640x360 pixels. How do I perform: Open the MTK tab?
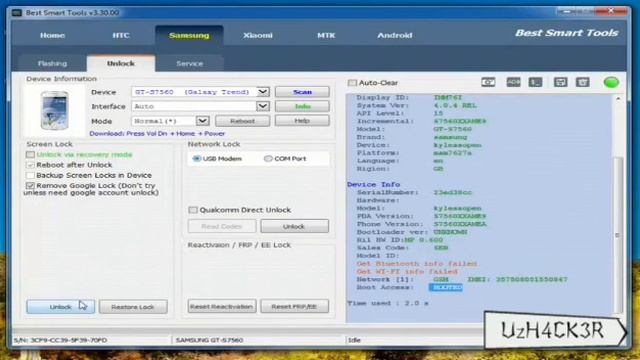click(x=326, y=36)
